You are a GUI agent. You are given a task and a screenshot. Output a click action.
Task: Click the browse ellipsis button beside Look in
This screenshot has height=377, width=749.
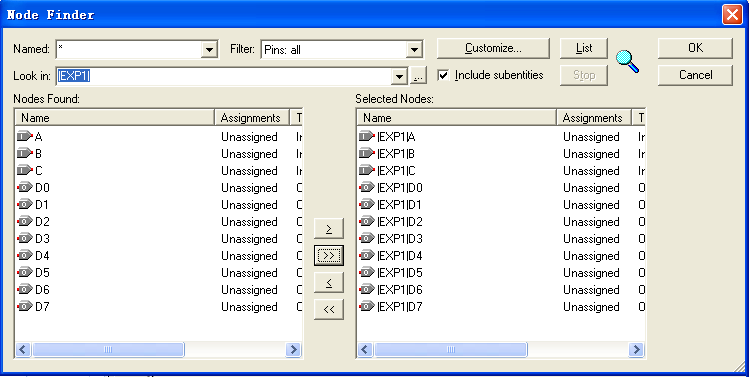417,76
